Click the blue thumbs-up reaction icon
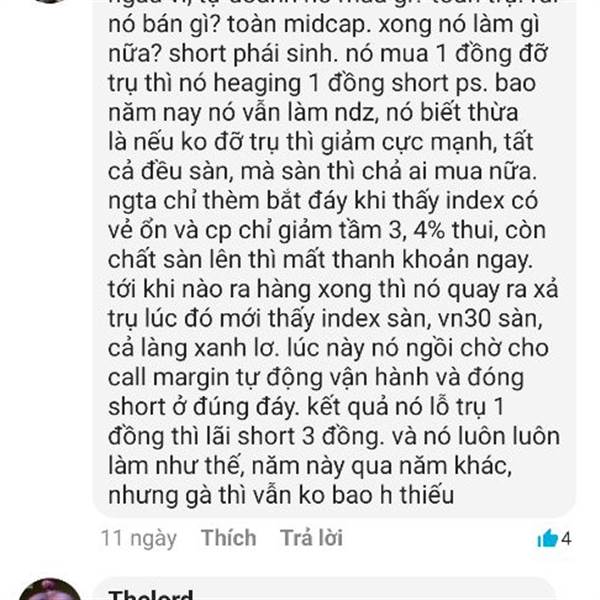 pos(547,538)
